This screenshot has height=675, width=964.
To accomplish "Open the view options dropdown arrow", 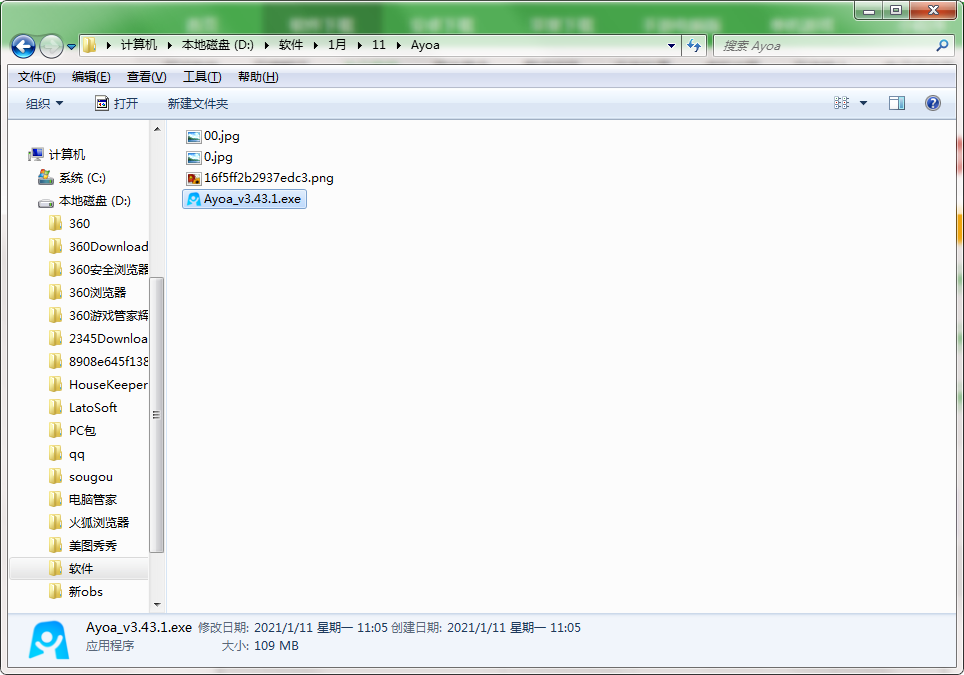I will [x=863, y=103].
